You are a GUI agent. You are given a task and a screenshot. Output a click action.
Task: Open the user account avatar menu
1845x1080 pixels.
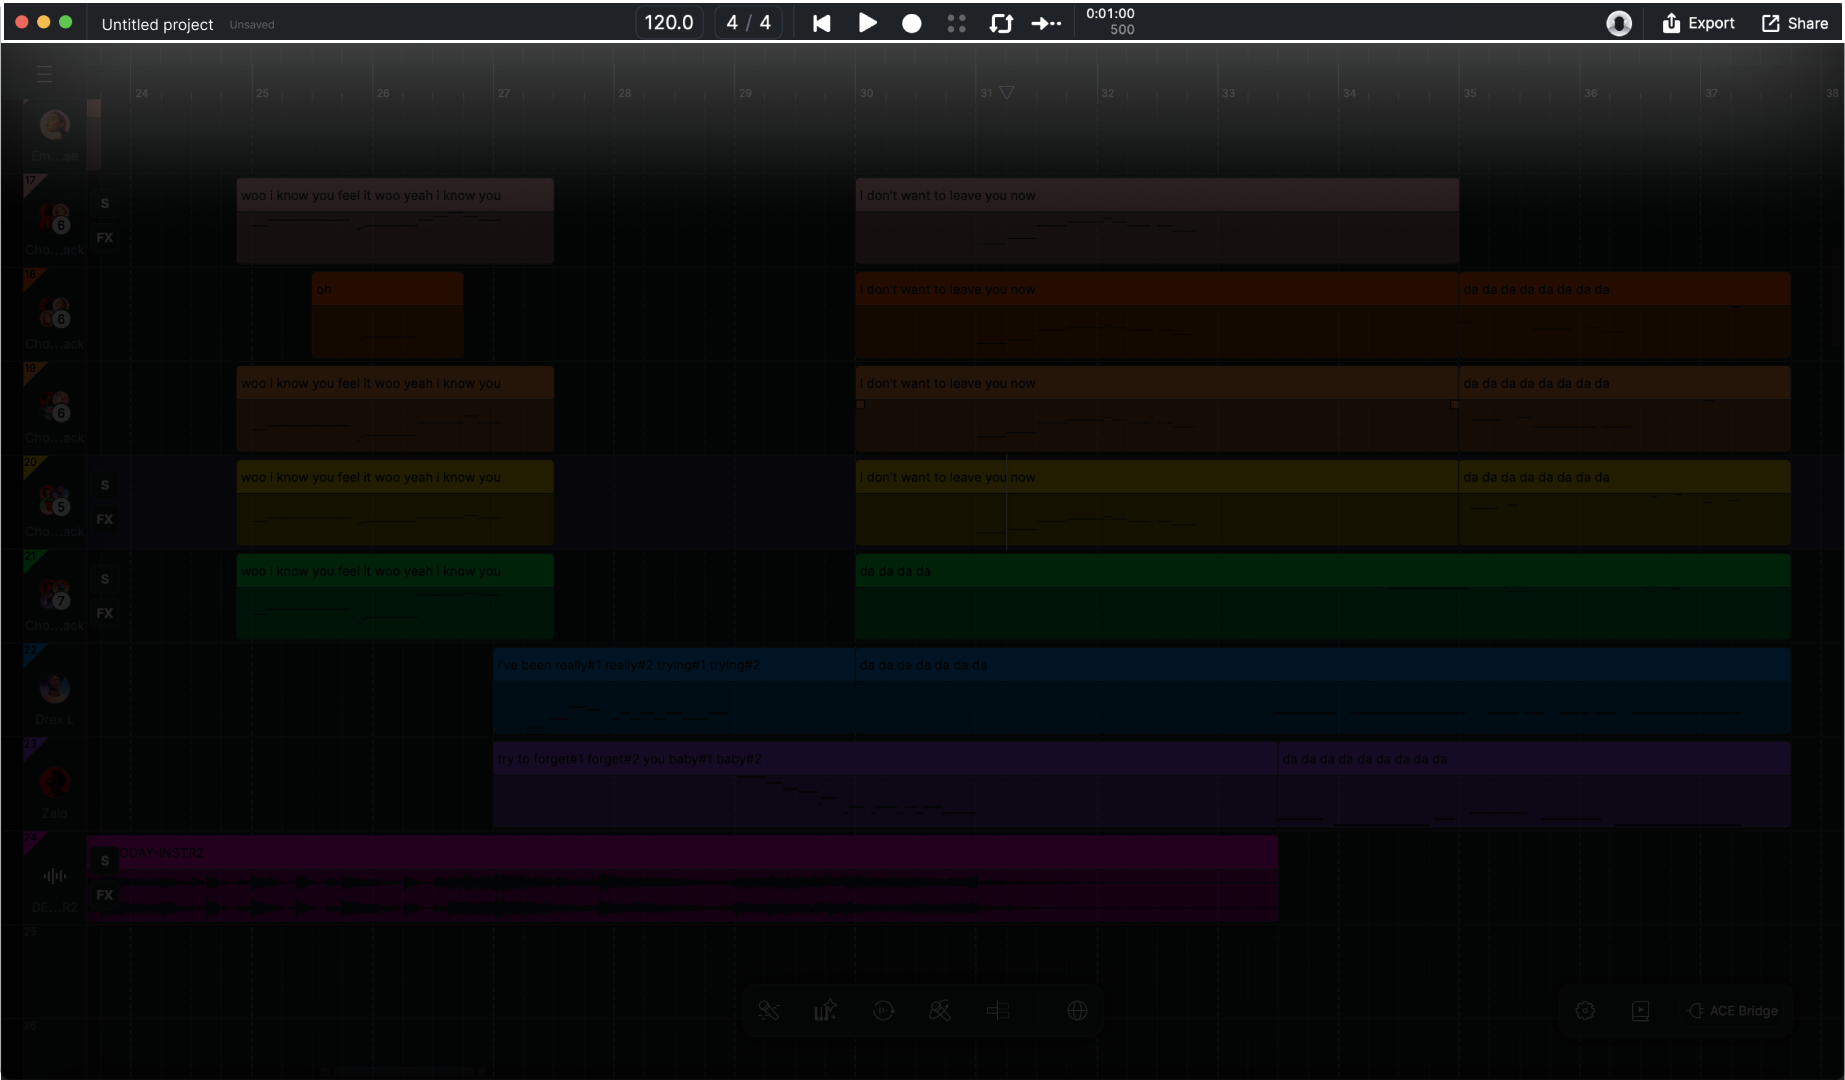click(1618, 23)
